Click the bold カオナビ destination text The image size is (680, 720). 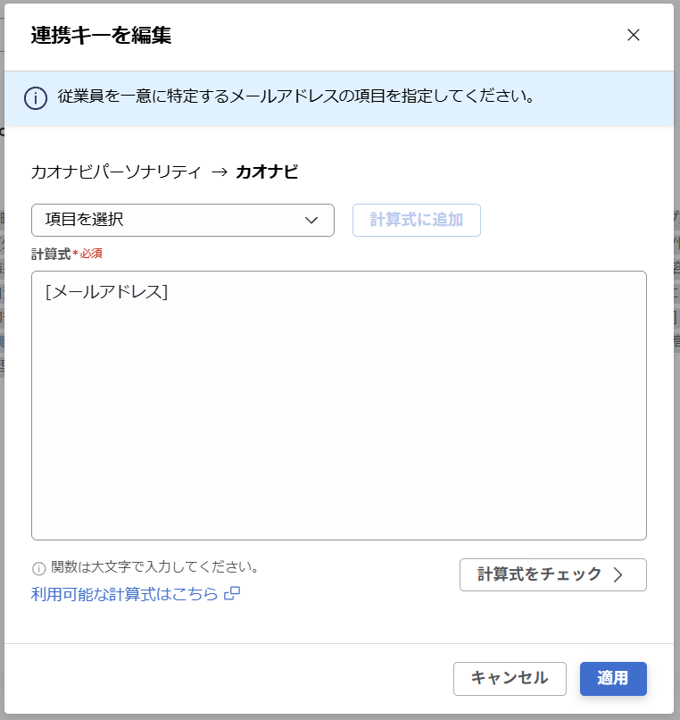pyautogui.click(x=267, y=172)
